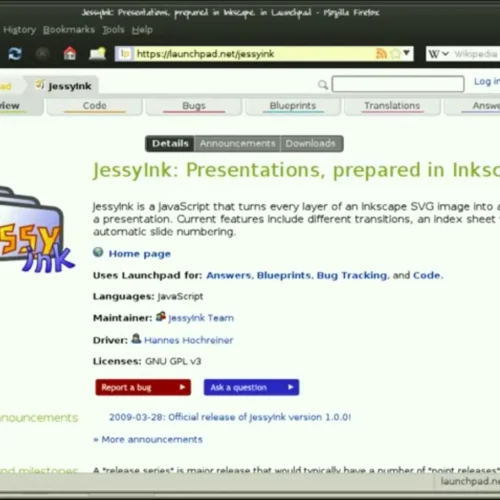Click the Log in link
Screen dimensions: 500x500
click(x=487, y=81)
